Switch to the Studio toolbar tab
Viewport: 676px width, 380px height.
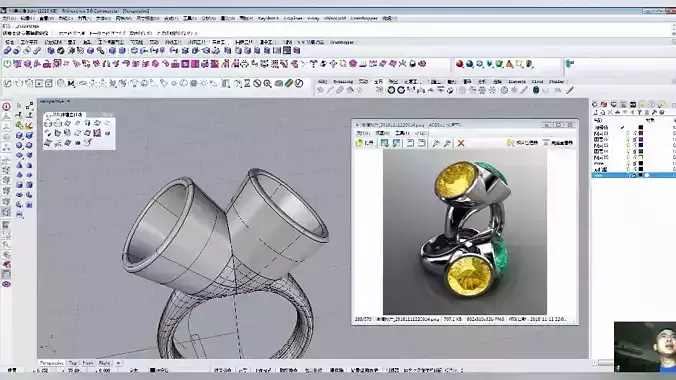click(556, 82)
